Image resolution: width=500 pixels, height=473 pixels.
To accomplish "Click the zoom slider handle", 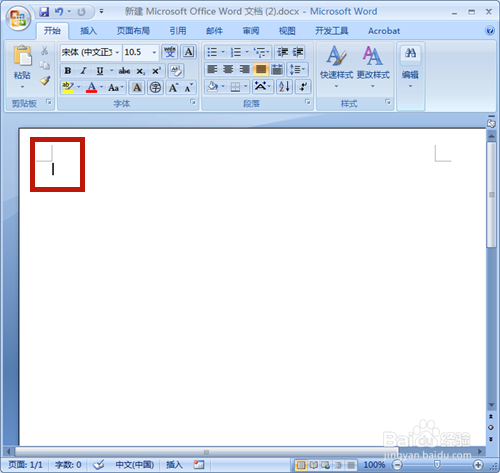I will click(x=437, y=464).
